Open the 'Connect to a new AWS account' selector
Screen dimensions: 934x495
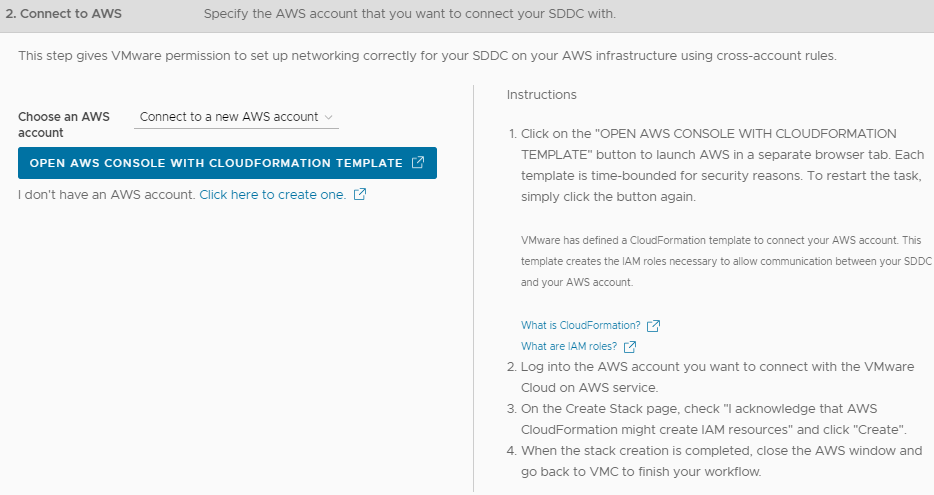(x=236, y=117)
